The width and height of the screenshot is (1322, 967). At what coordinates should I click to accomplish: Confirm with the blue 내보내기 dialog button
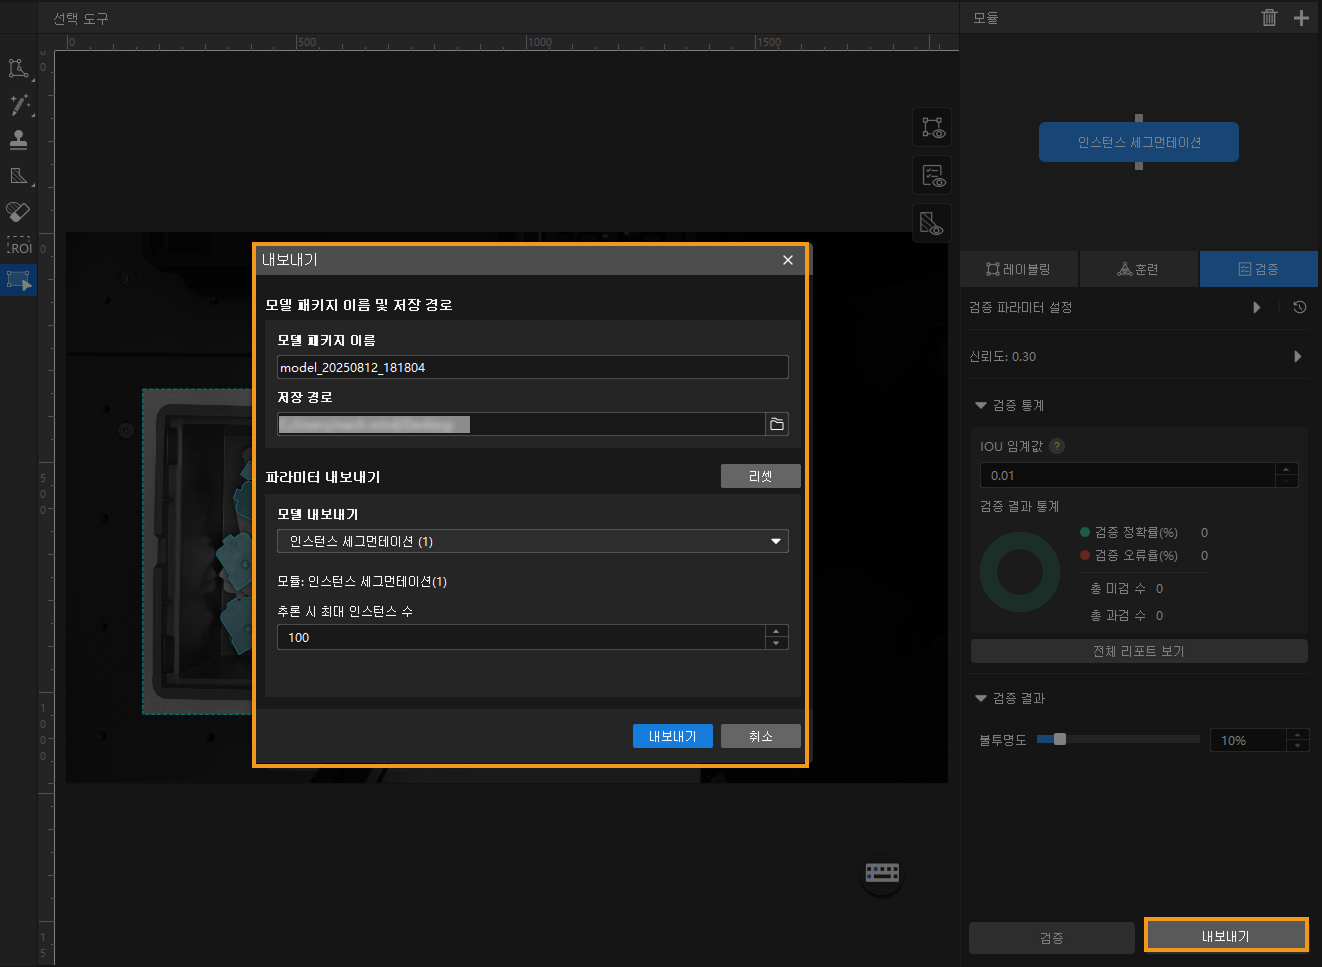(x=673, y=736)
